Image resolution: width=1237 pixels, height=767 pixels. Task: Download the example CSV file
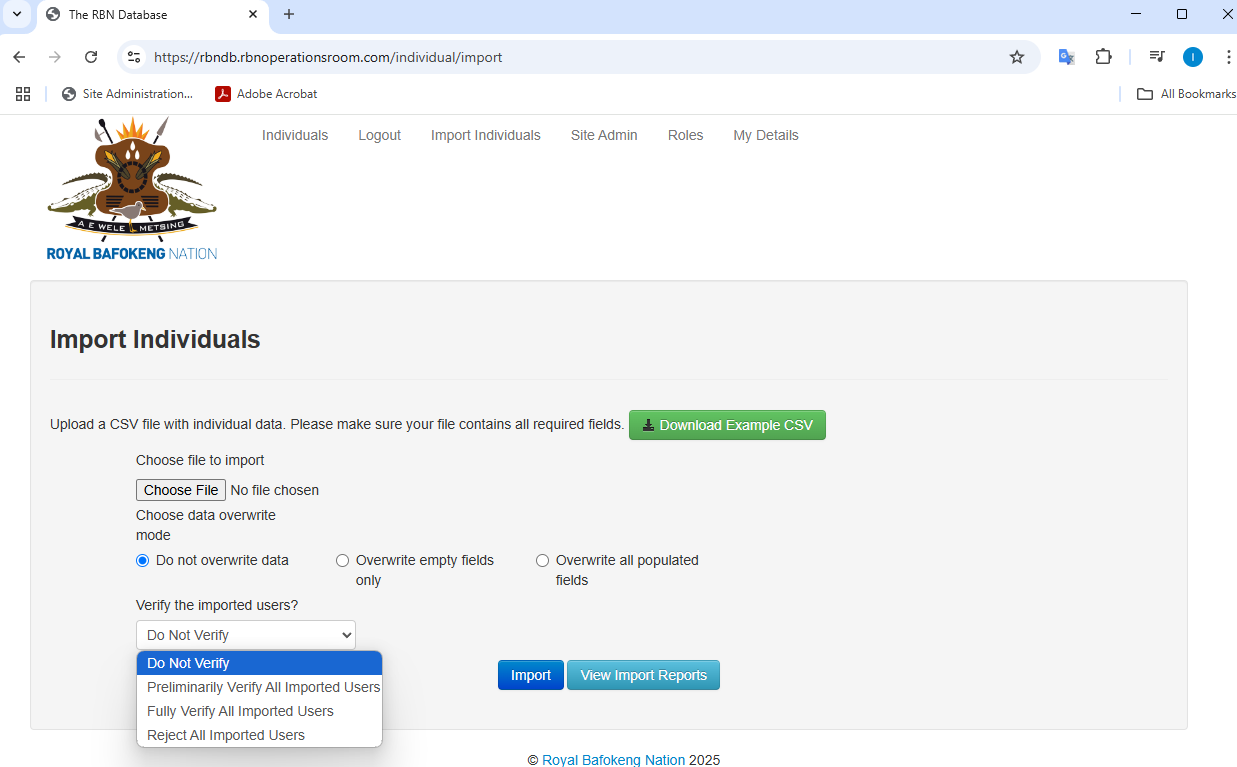(727, 425)
